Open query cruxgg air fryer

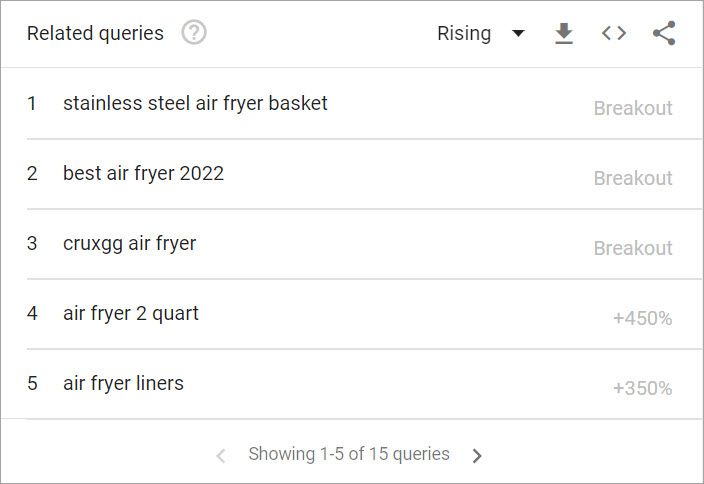pos(129,244)
